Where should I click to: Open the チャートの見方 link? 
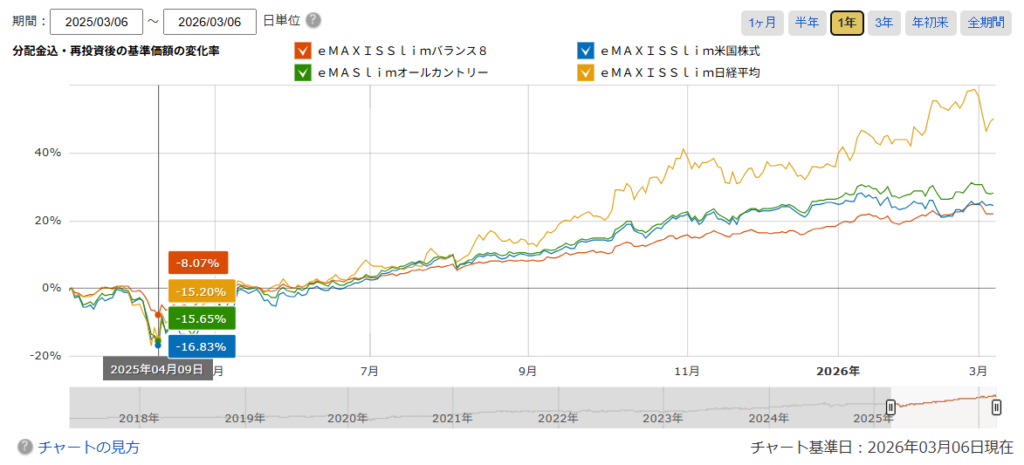click(x=88, y=447)
